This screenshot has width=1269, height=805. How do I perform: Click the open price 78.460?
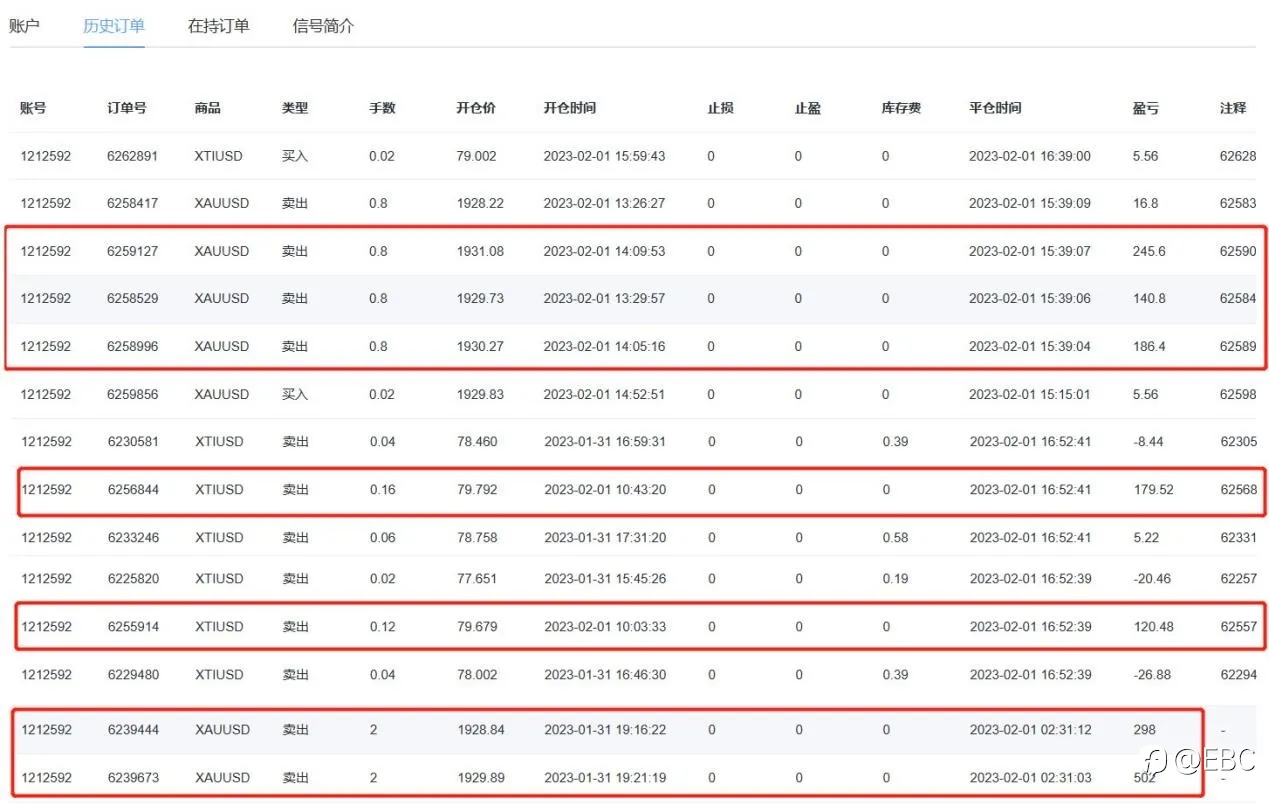coord(477,441)
